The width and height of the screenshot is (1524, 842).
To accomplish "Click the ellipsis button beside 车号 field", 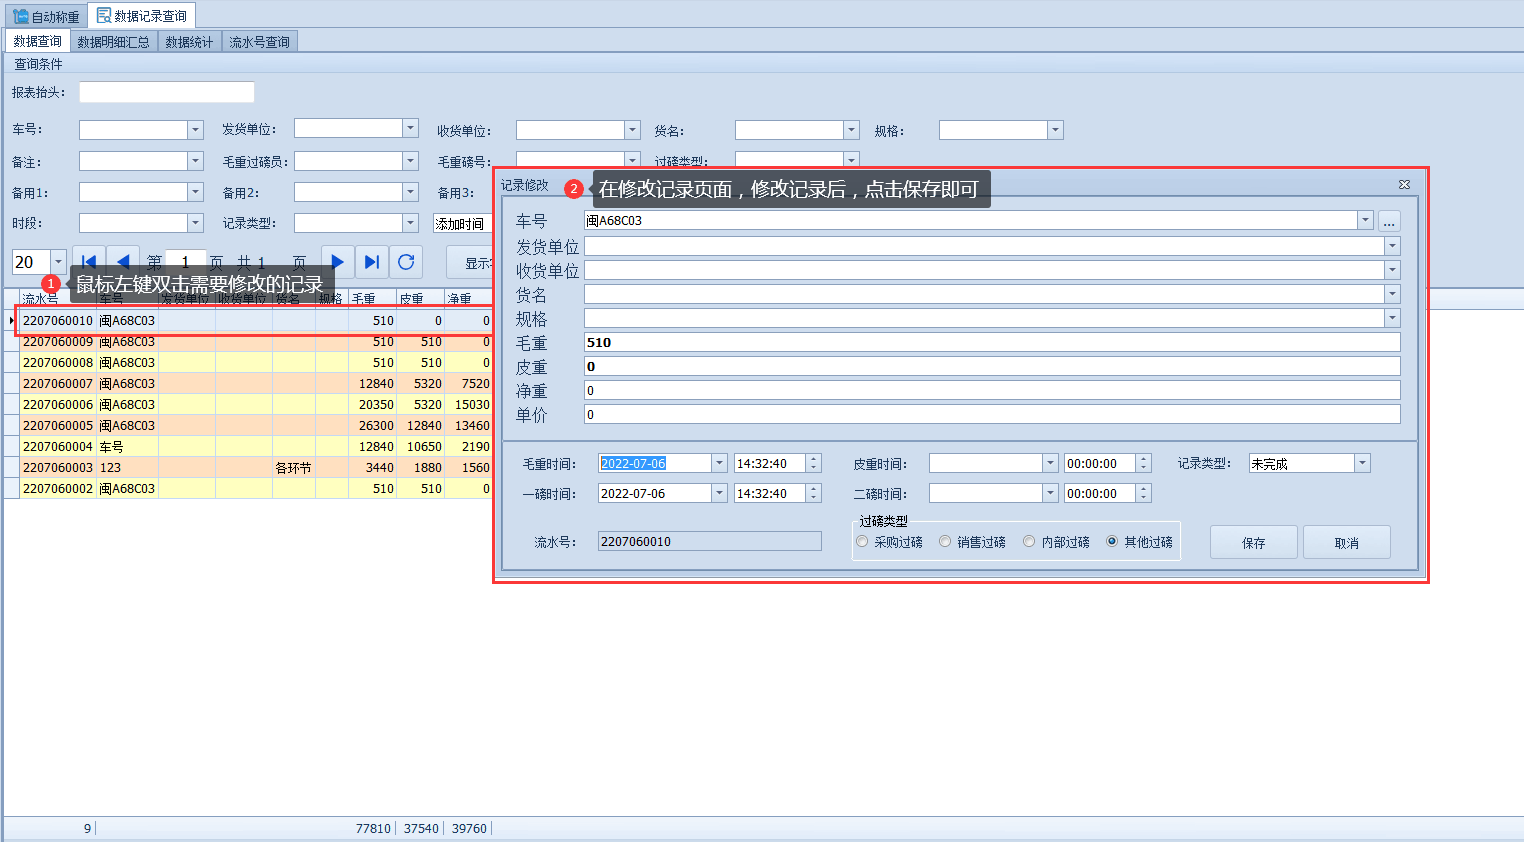I will click(x=1389, y=221).
